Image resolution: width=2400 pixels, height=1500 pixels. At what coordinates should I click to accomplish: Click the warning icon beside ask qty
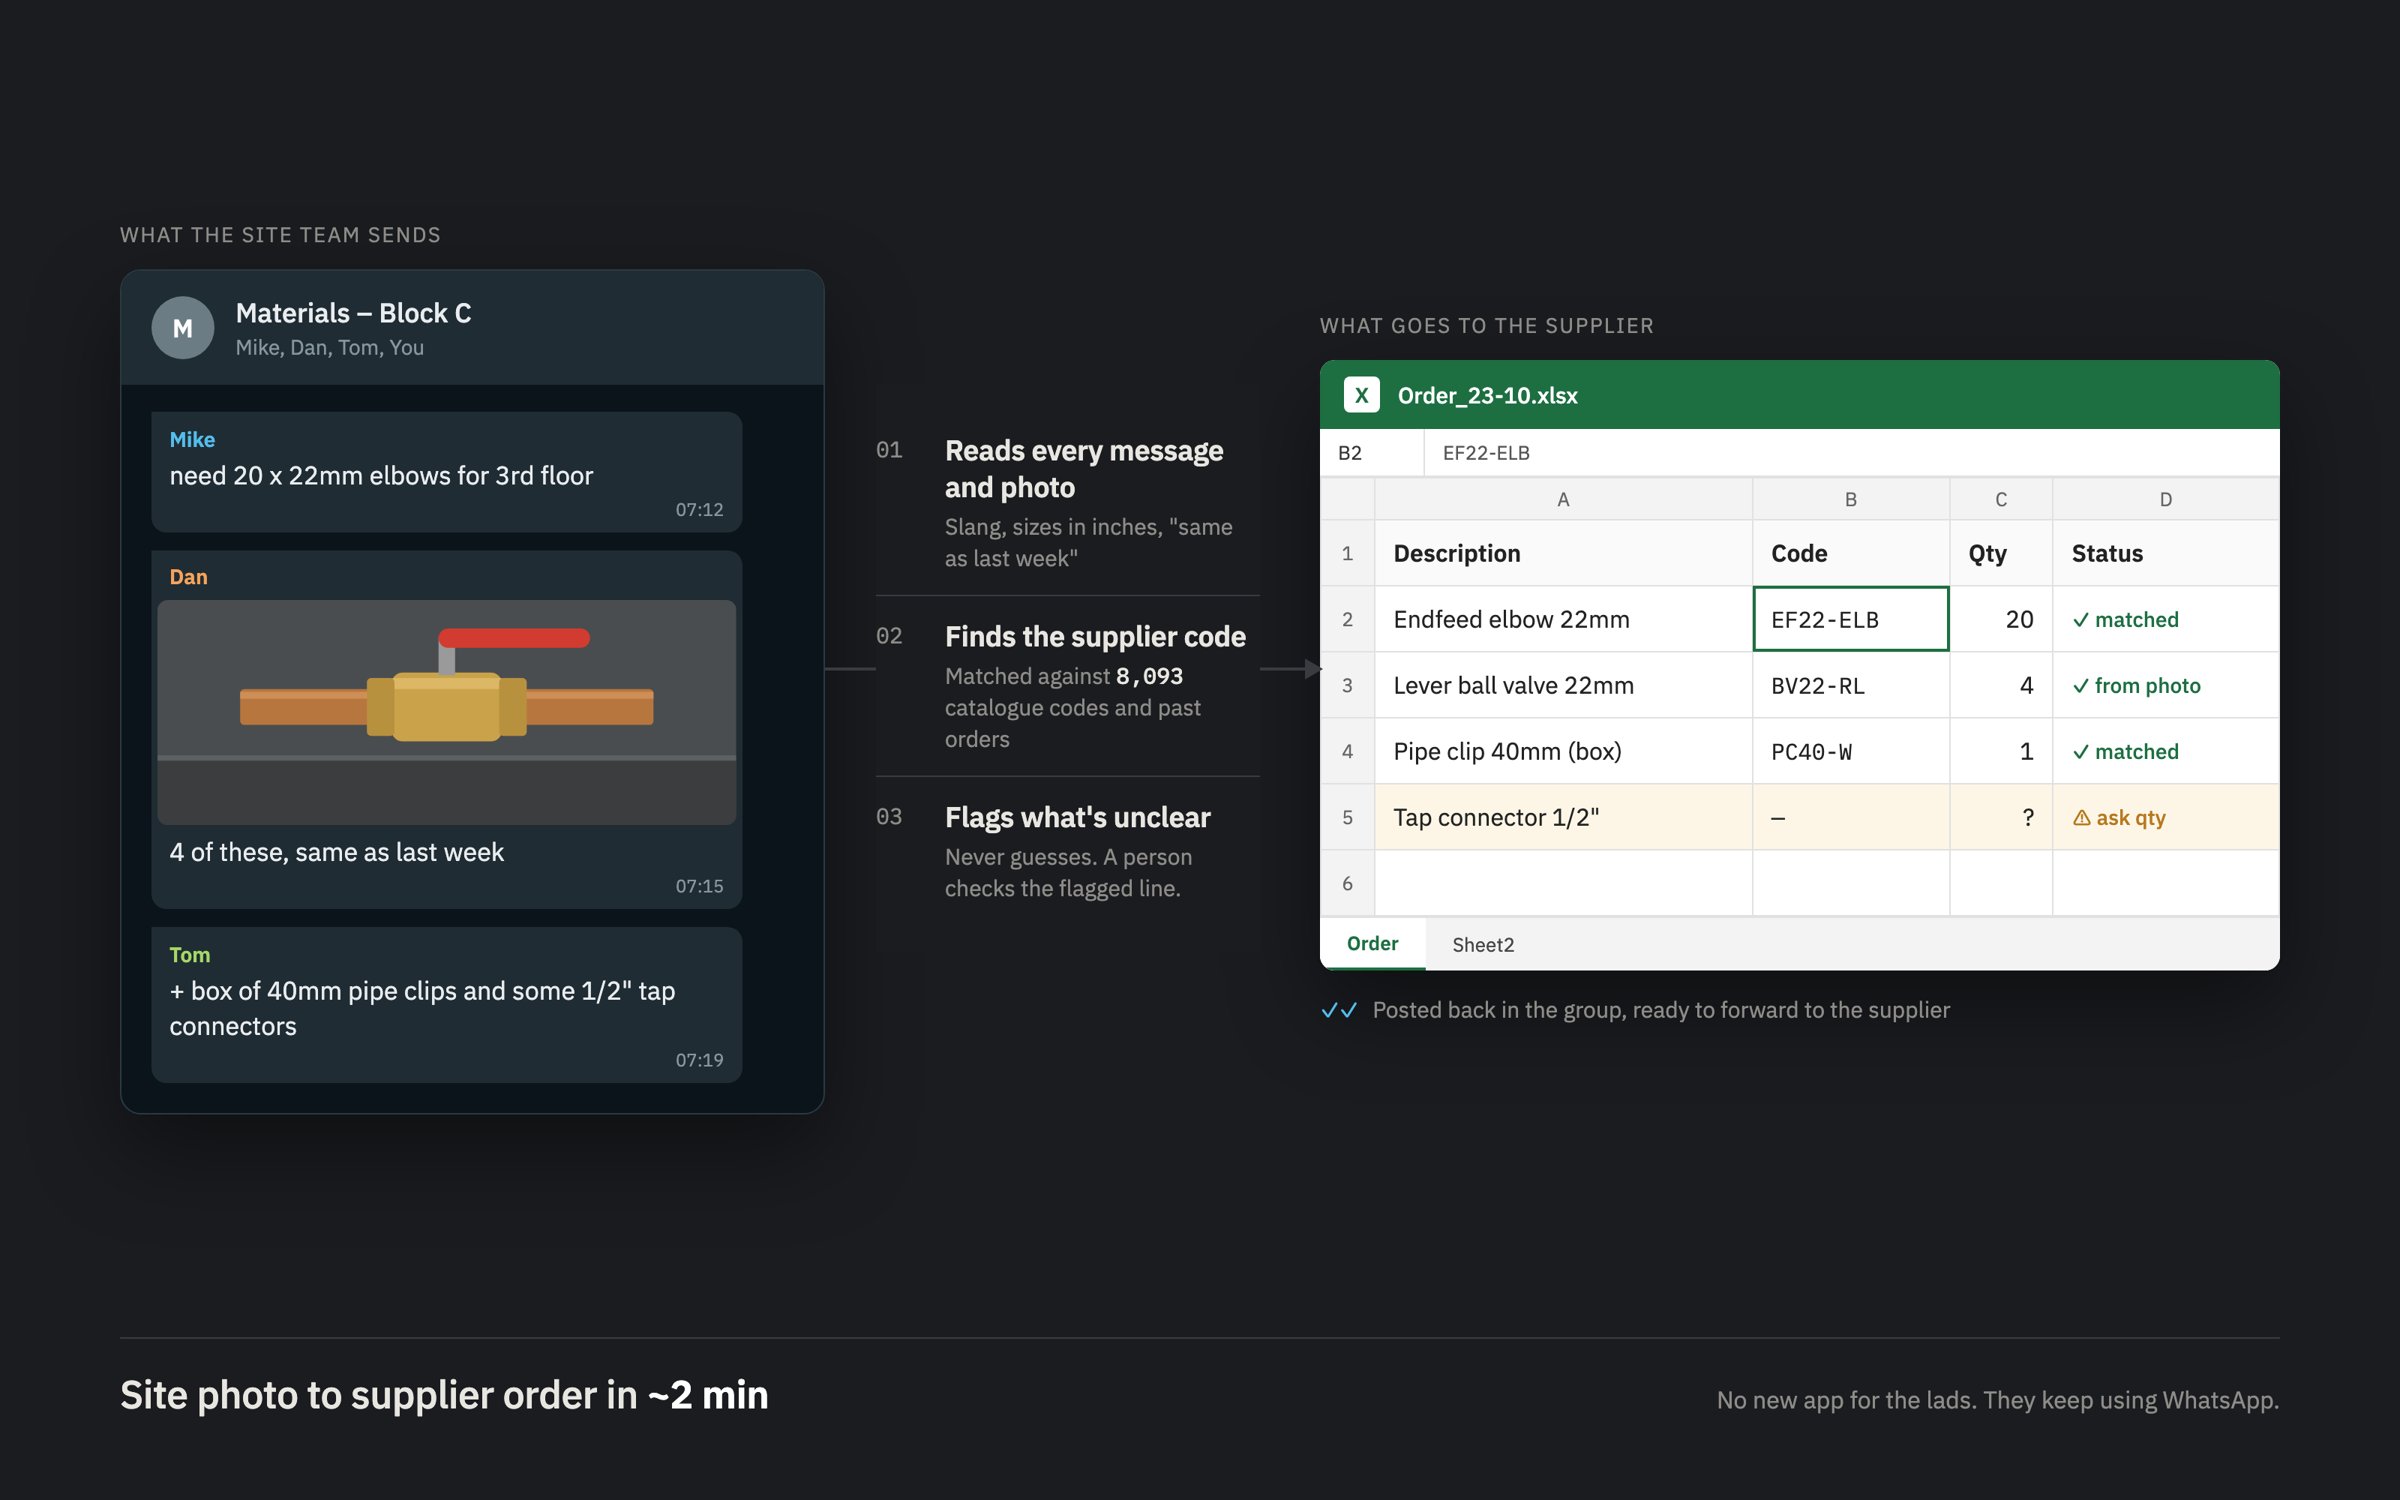point(2081,818)
